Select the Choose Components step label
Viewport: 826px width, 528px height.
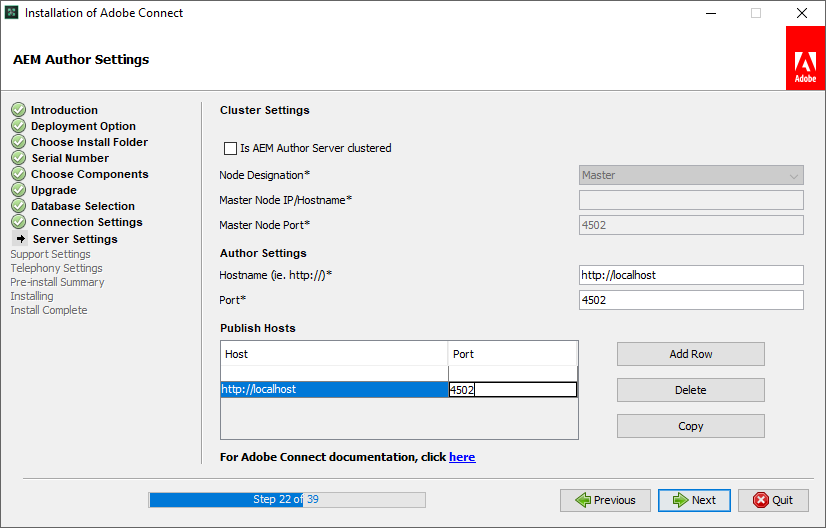[x=90, y=174]
